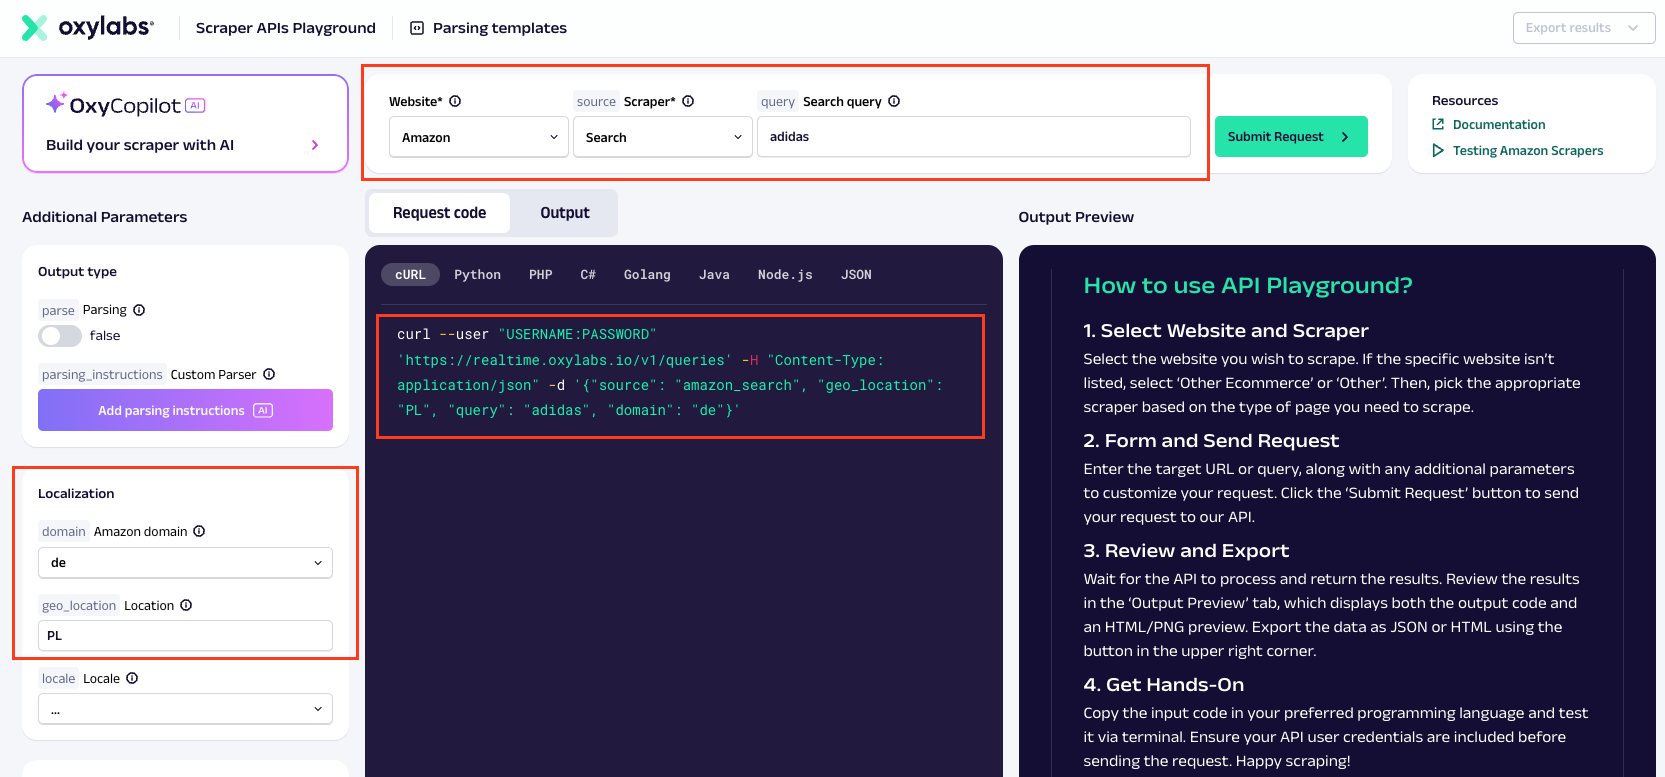The height and width of the screenshot is (777, 1665).
Task: Open the Website dropdown showing Amazon
Action: click(x=478, y=137)
